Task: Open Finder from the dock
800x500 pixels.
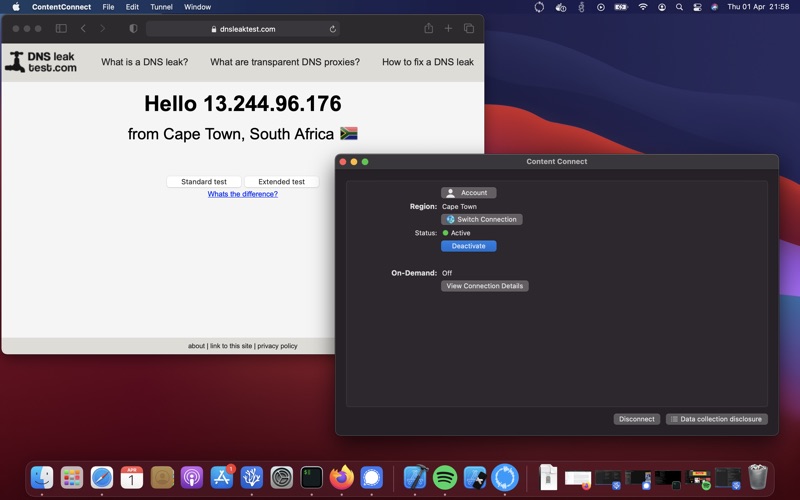Action: point(42,478)
